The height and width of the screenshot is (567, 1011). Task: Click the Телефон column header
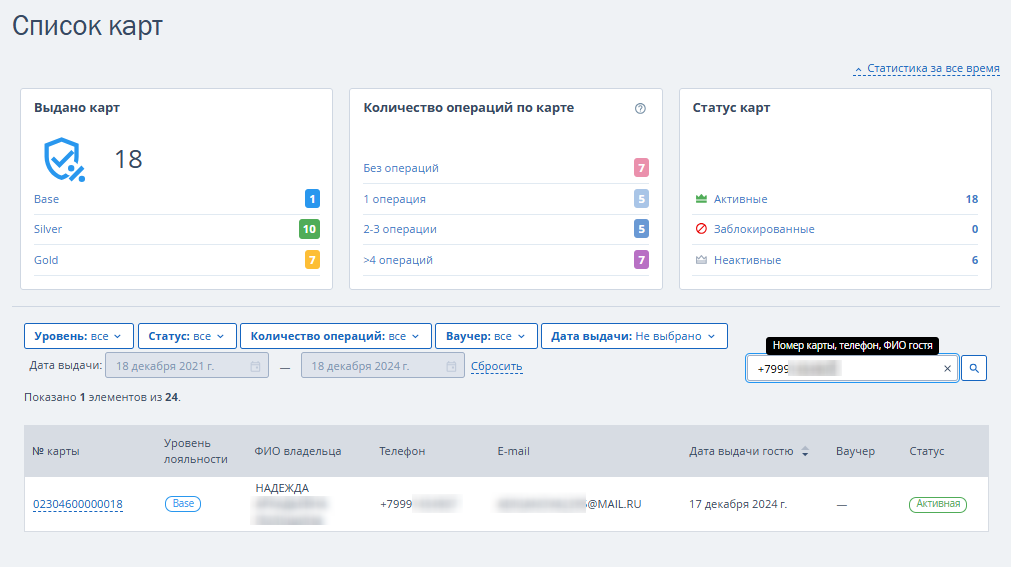click(402, 451)
